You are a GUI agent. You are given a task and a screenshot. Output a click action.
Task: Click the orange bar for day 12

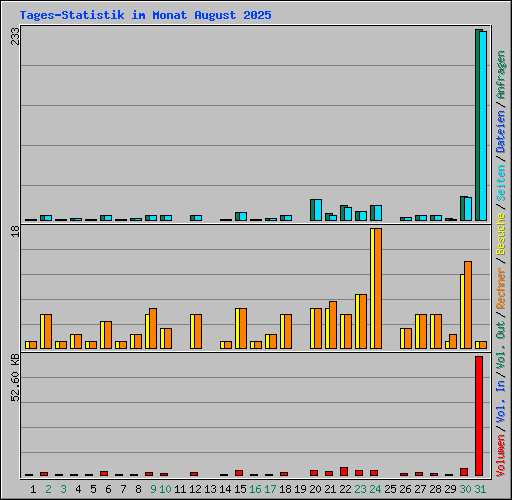pyautogui.click(x=198, y=331)
